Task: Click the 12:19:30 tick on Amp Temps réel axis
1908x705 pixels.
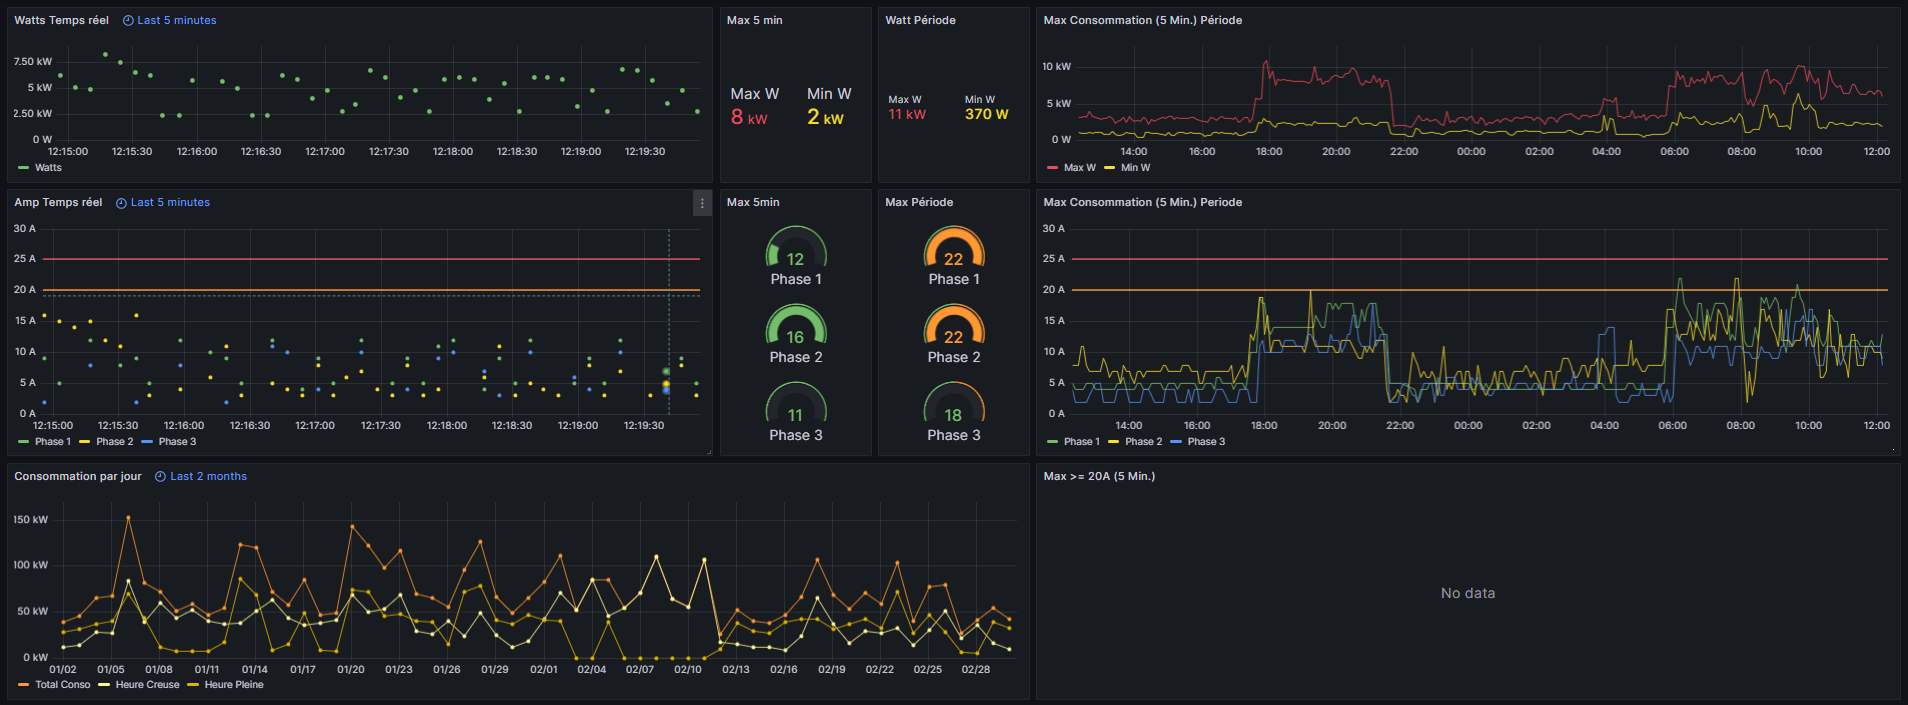Action: point(644,426)
